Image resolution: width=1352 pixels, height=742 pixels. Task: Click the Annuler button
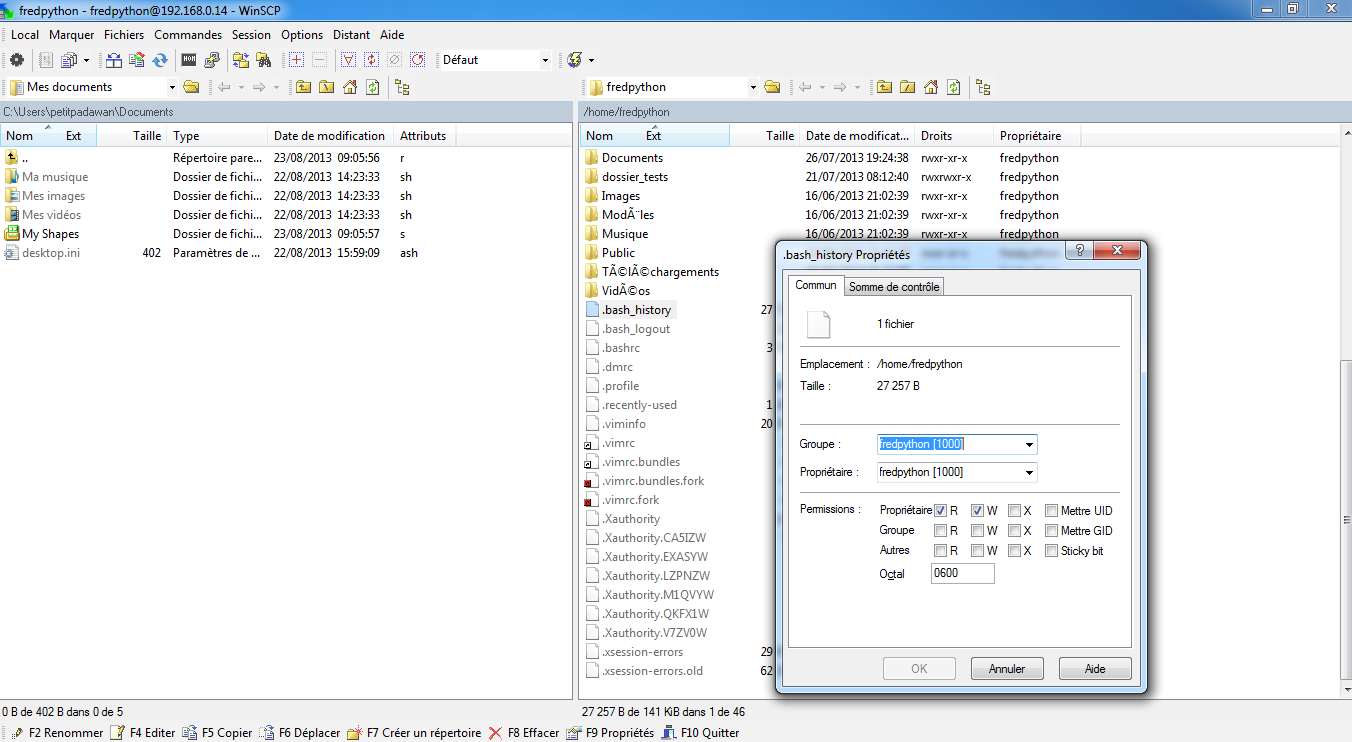point(1006,668)
